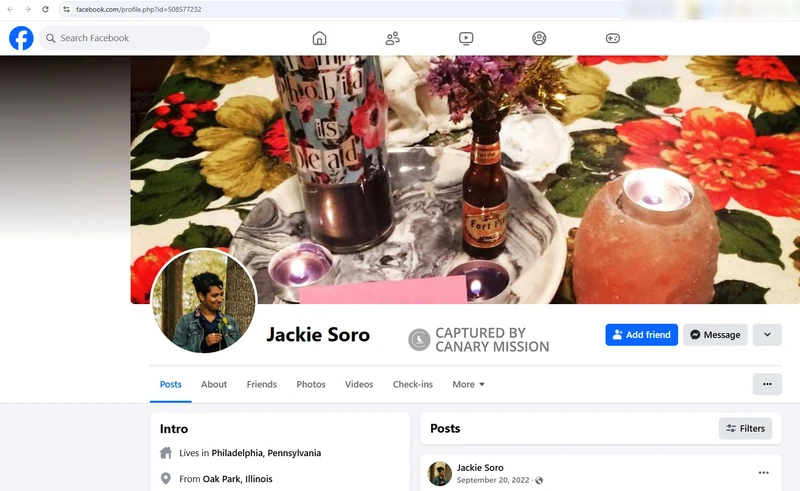Screen dimensions: 800x491
Task: Open the post's three-dots menu
Action: (764, 473)
